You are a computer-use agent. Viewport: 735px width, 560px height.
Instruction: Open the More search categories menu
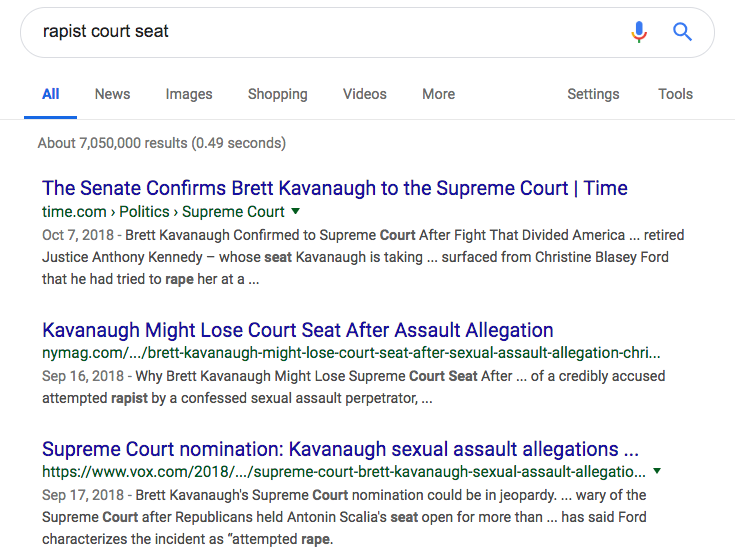pos(438,94)
